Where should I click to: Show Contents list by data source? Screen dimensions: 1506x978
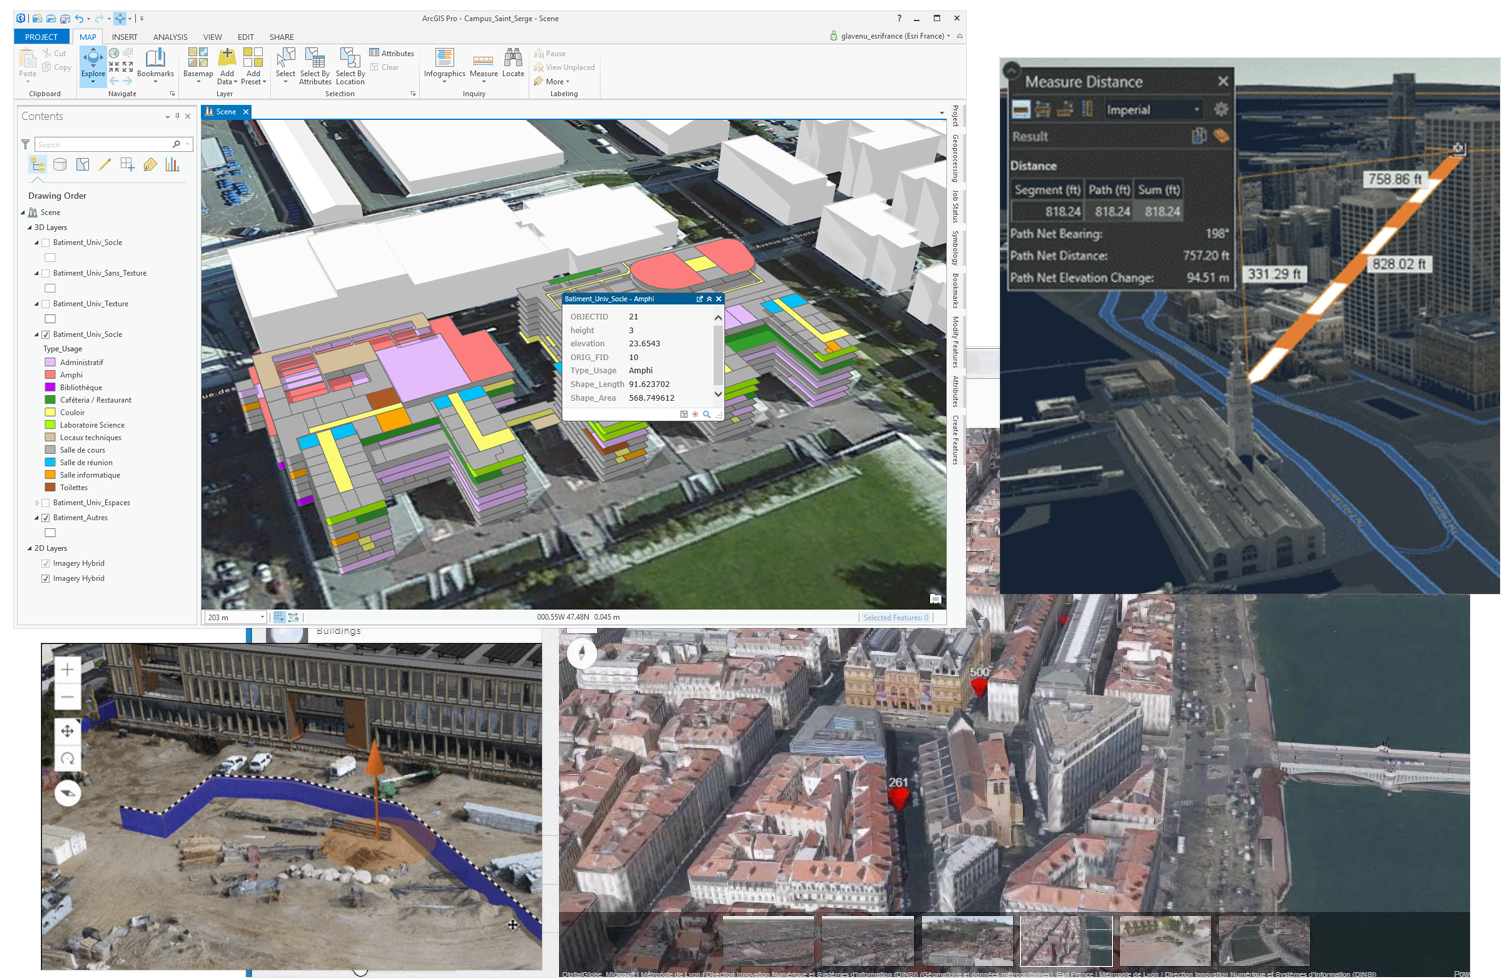click(x=60, y=165)
